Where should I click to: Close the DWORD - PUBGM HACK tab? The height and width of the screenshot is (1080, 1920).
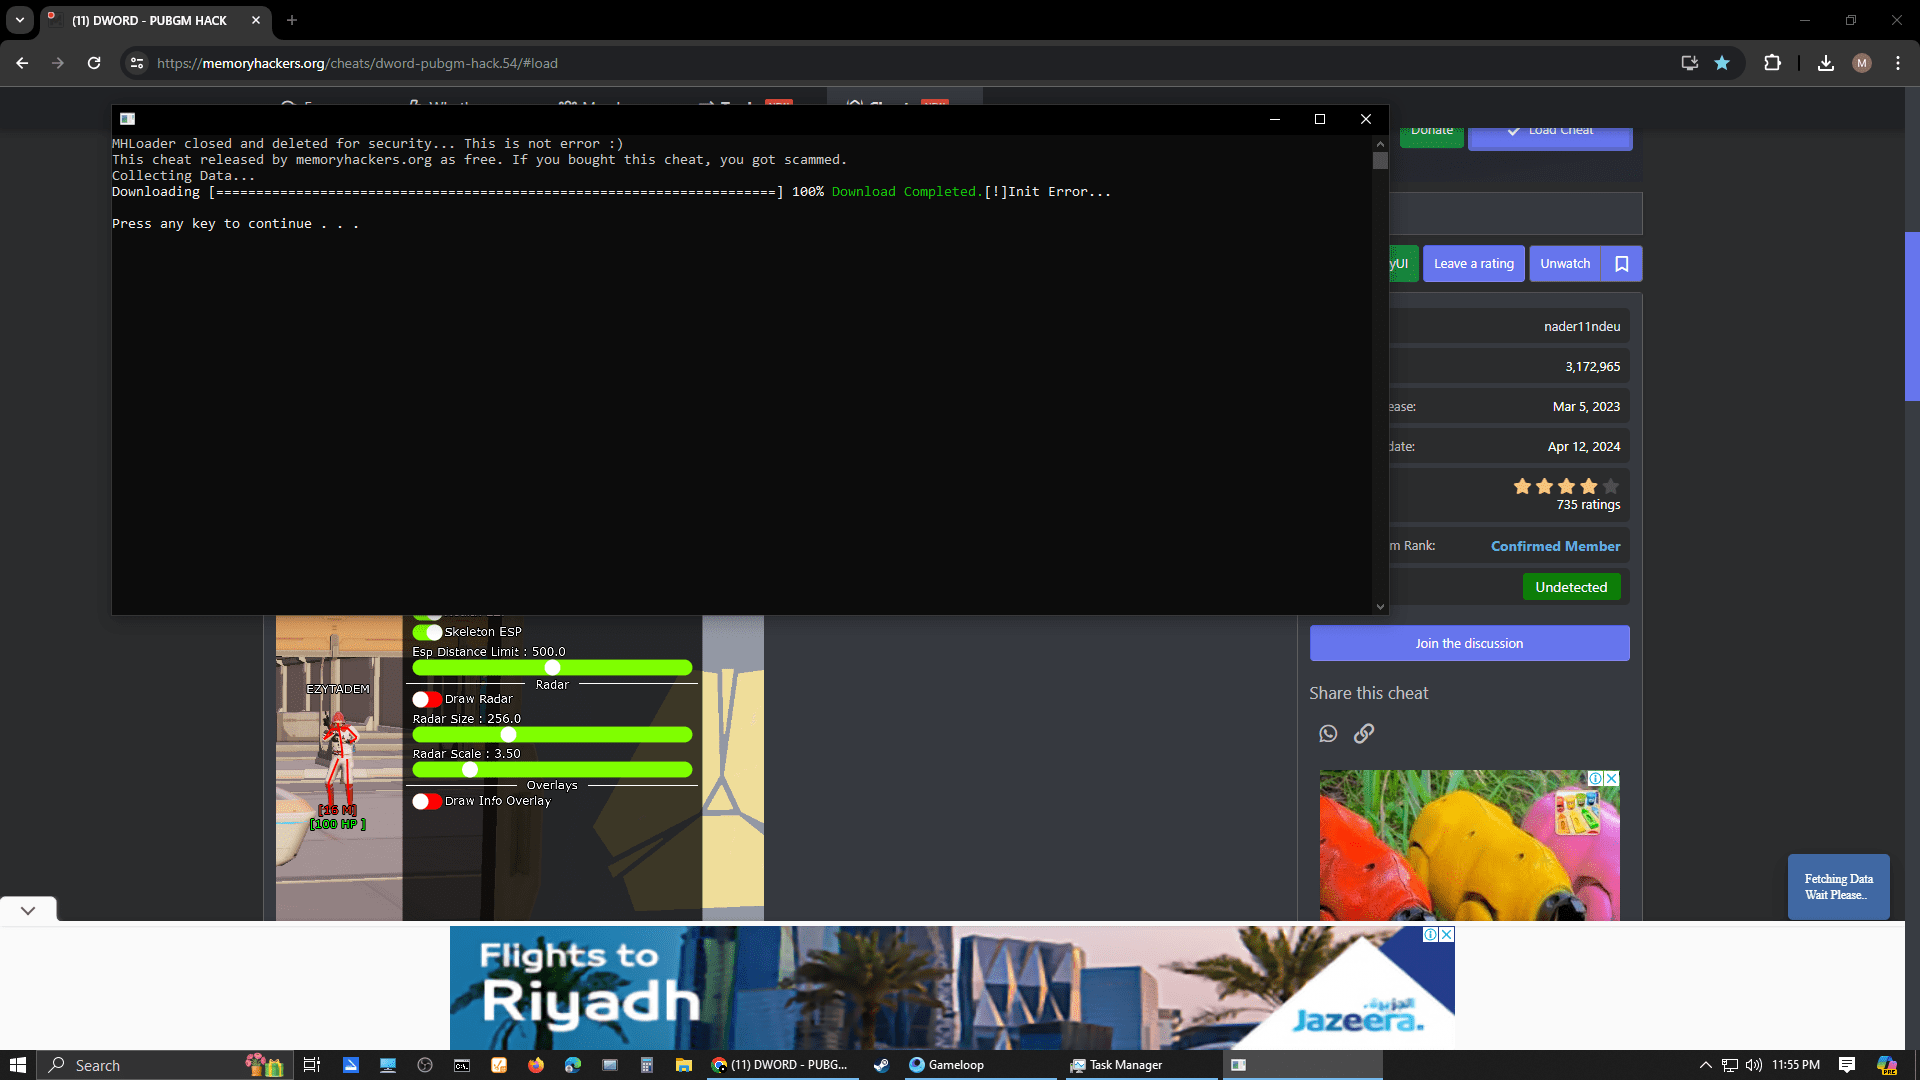tap(256, 20)
